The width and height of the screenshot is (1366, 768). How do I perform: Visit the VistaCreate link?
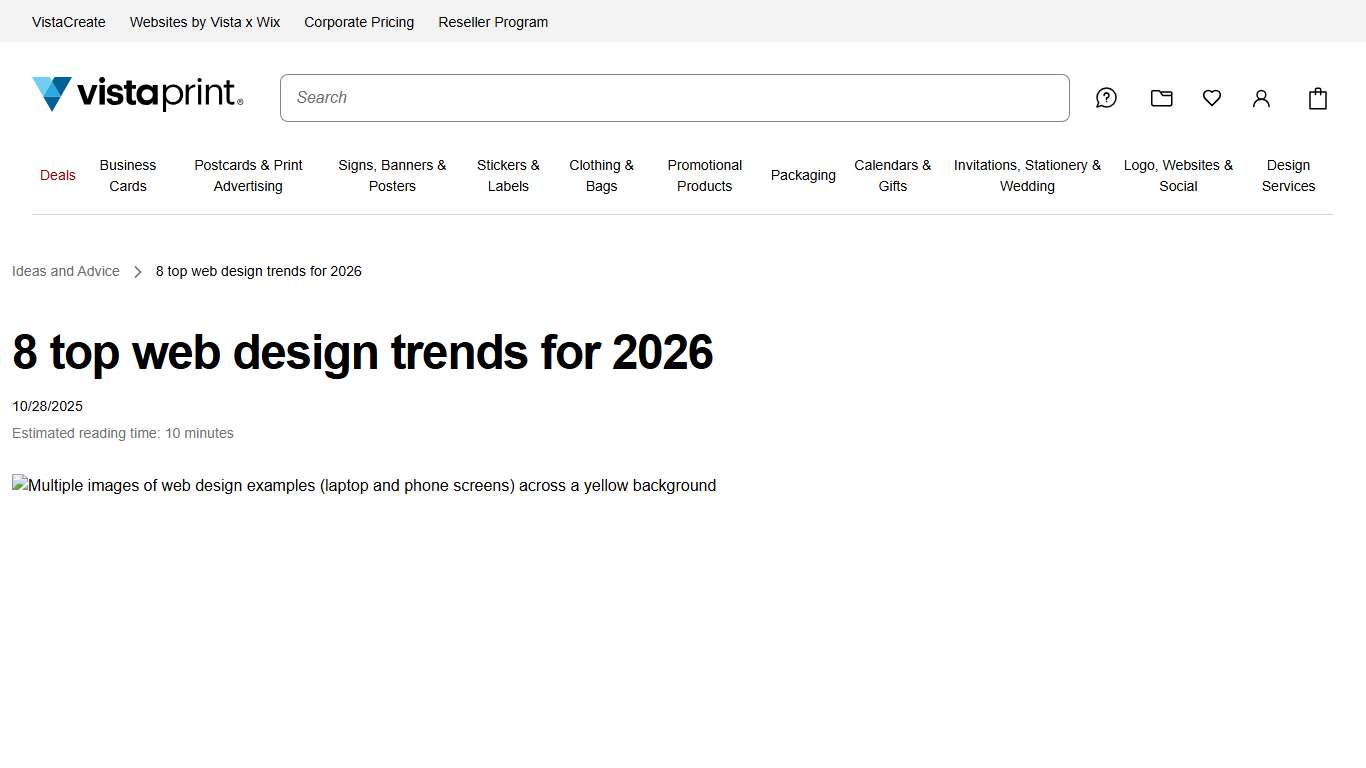coord(68,21)
